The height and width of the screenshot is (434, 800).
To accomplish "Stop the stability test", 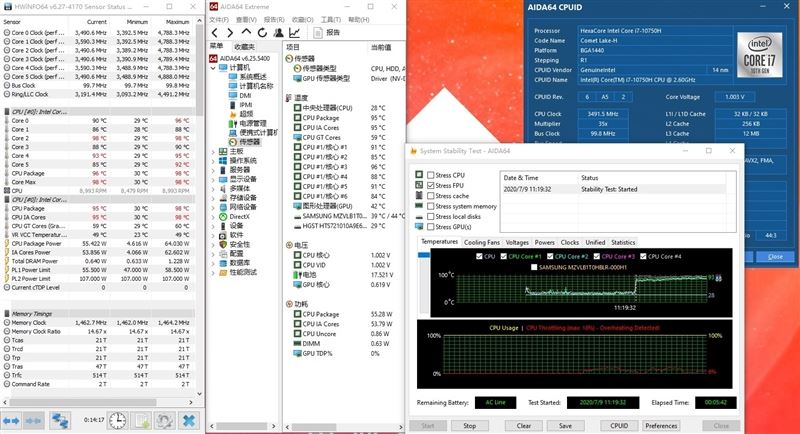I will pyautogui.click(x=470, y=425).
